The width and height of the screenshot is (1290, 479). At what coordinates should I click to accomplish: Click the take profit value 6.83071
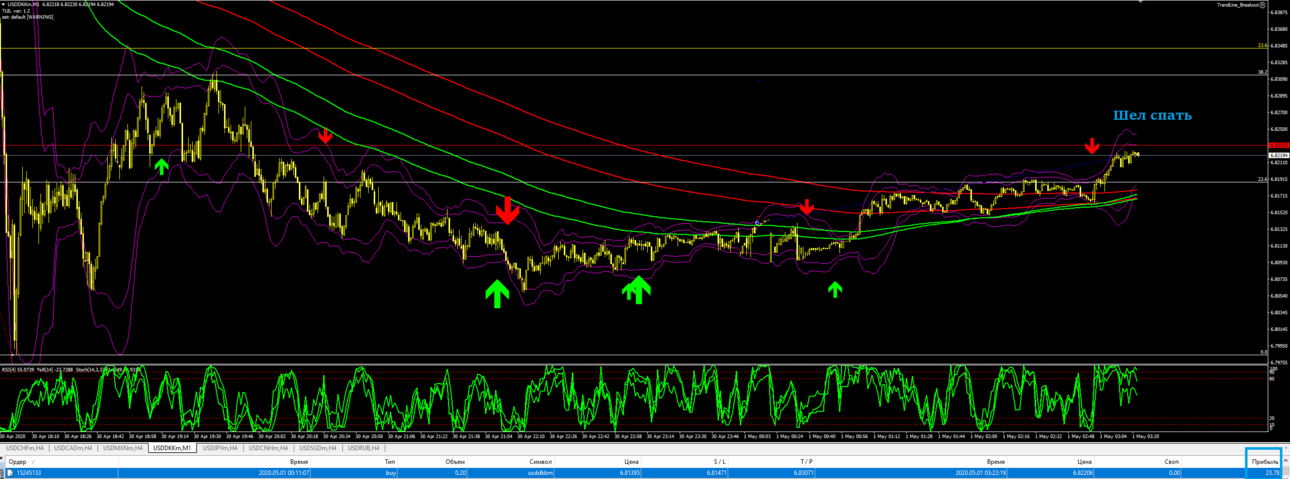[x=803, y=473]
